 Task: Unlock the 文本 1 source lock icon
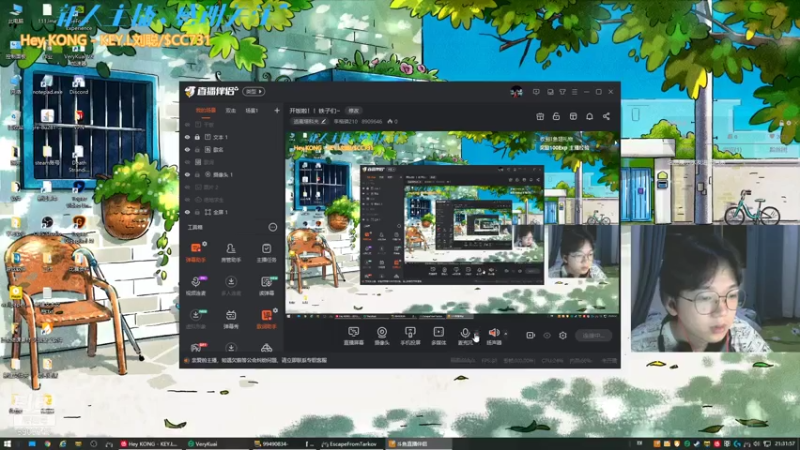click(197, 137)
